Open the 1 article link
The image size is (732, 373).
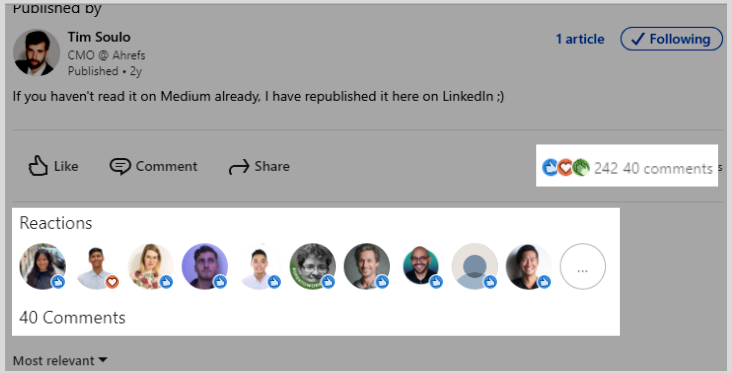[x=580, y=39]
